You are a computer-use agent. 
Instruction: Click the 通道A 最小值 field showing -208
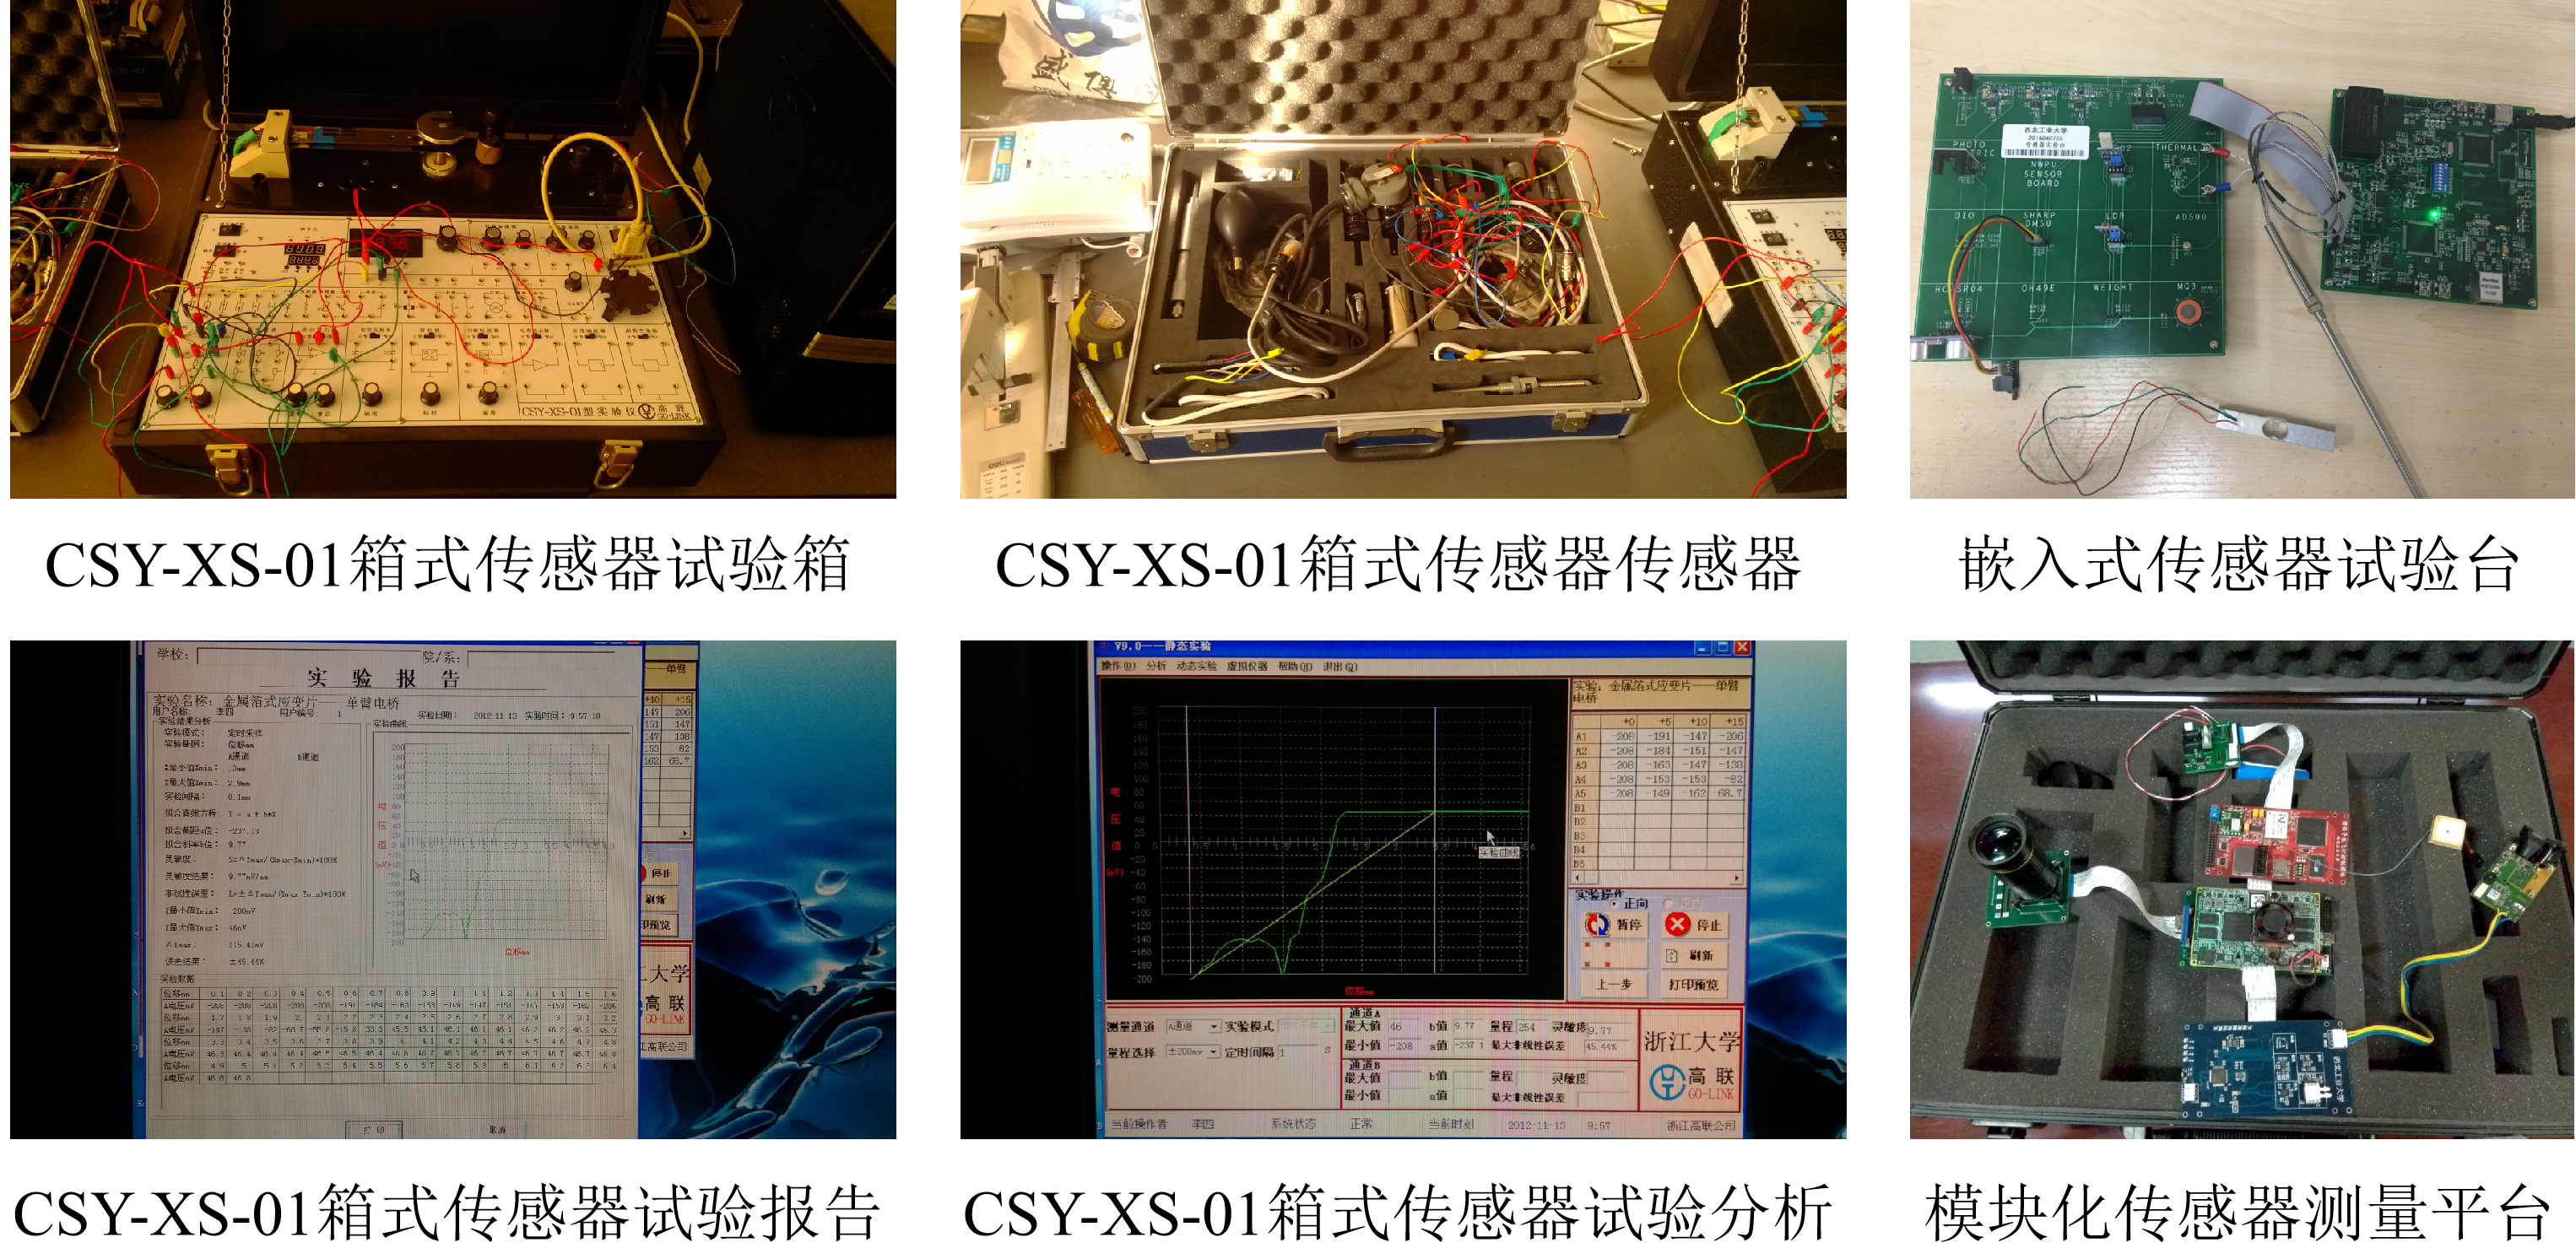[x=1405, y=1045]
